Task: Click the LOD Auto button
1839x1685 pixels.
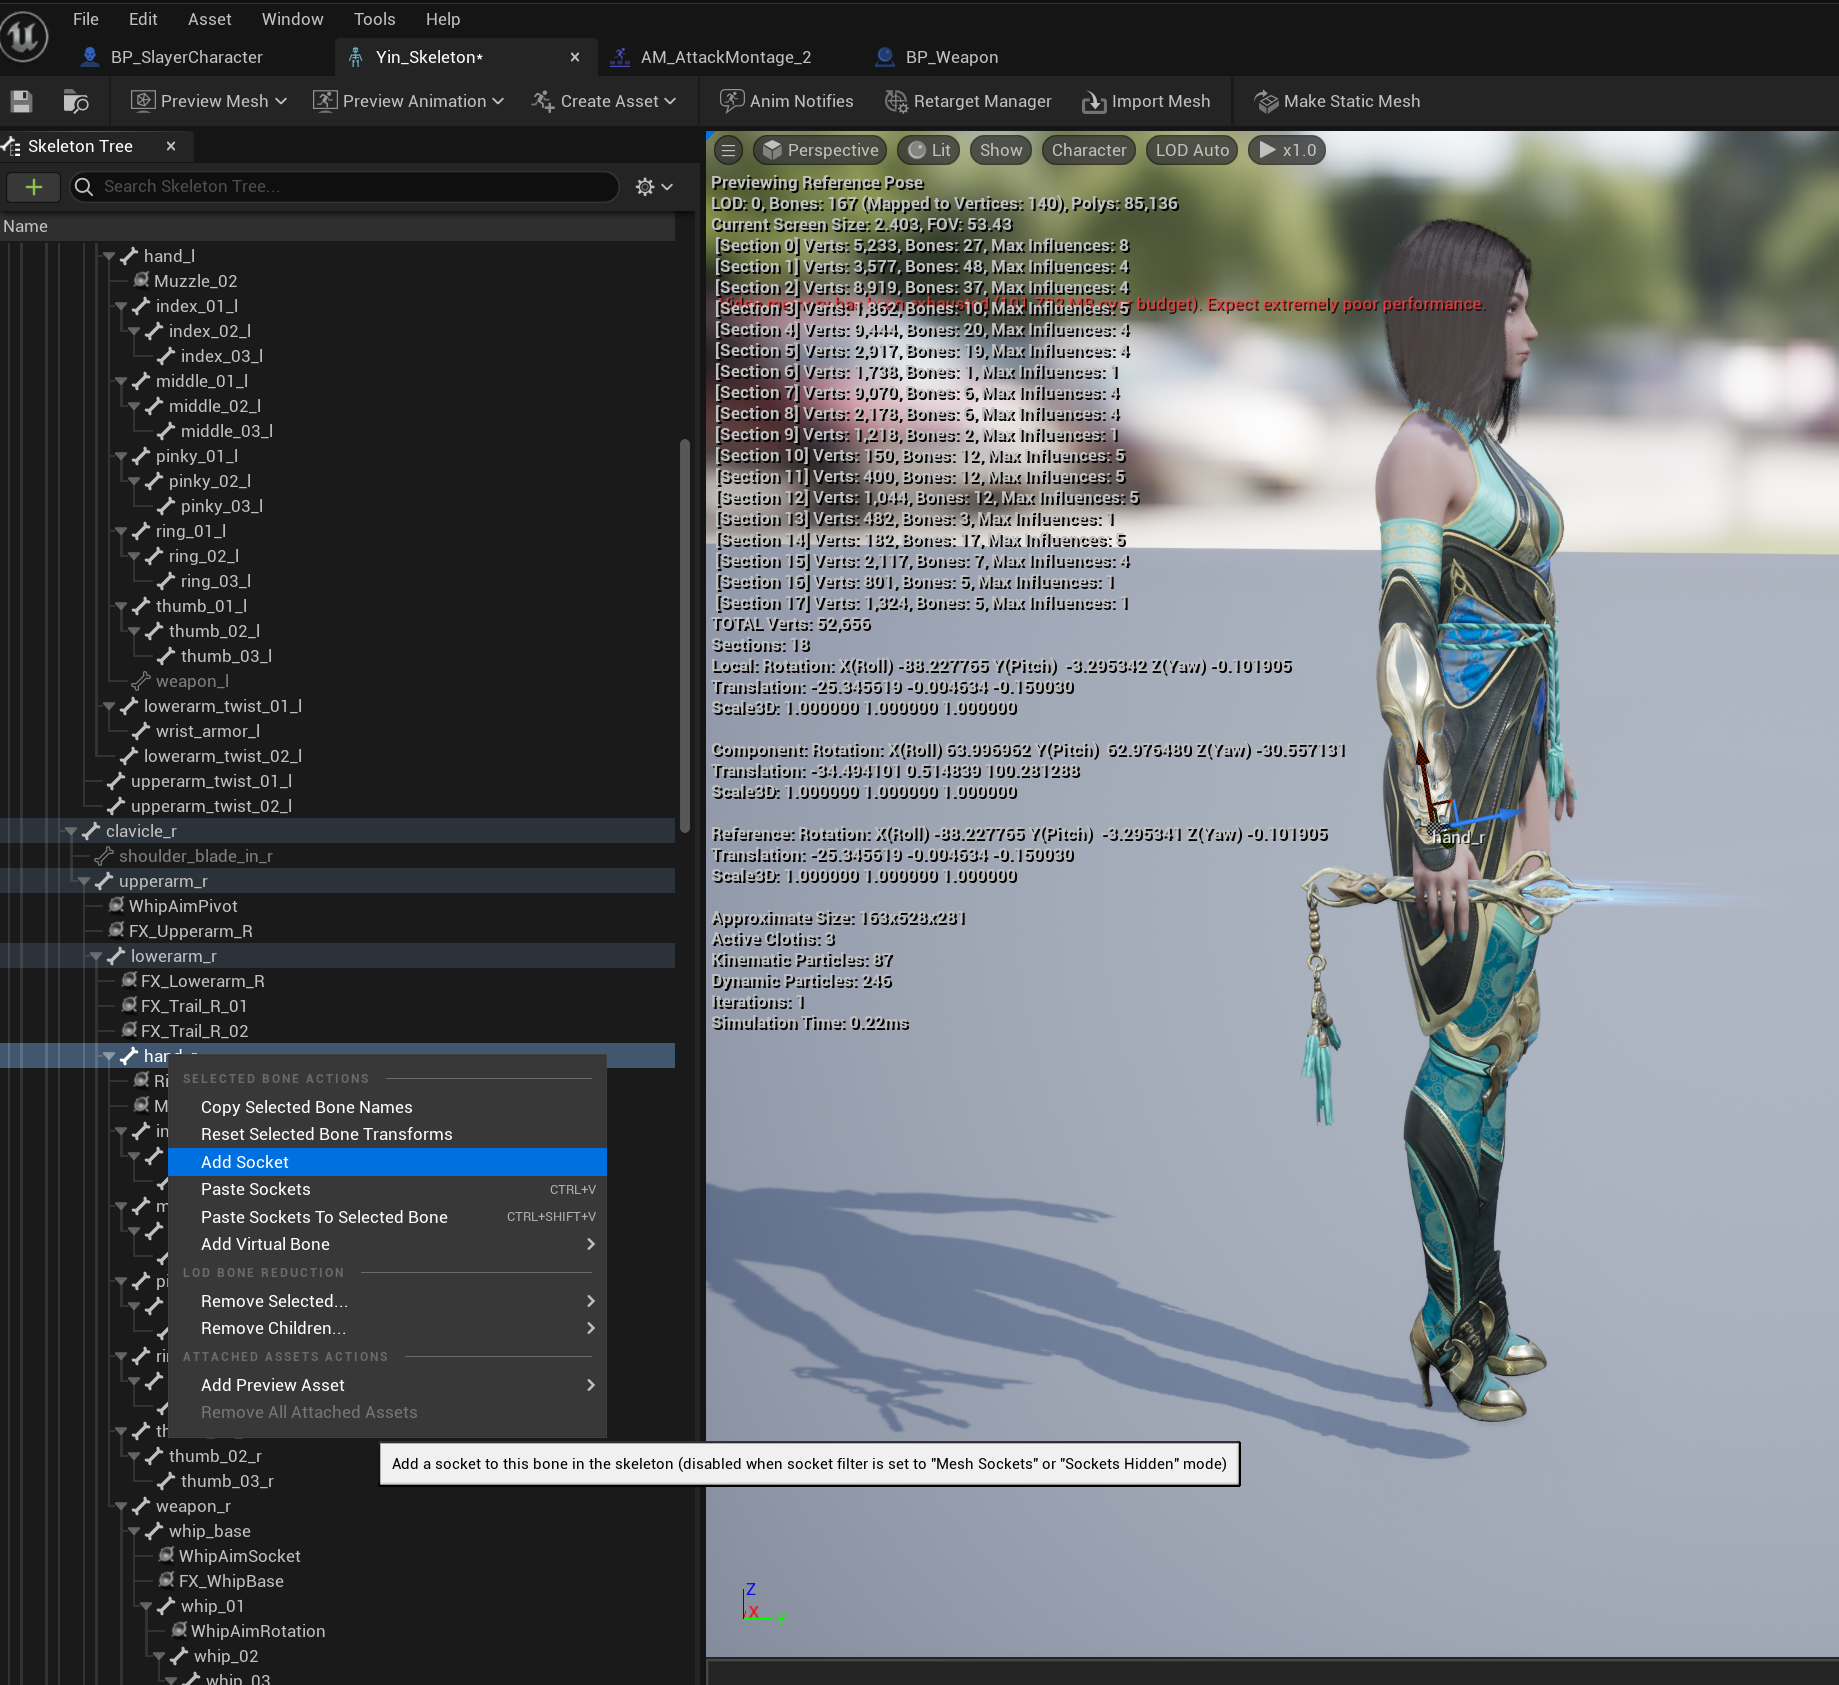Action: pos(1192,150)
